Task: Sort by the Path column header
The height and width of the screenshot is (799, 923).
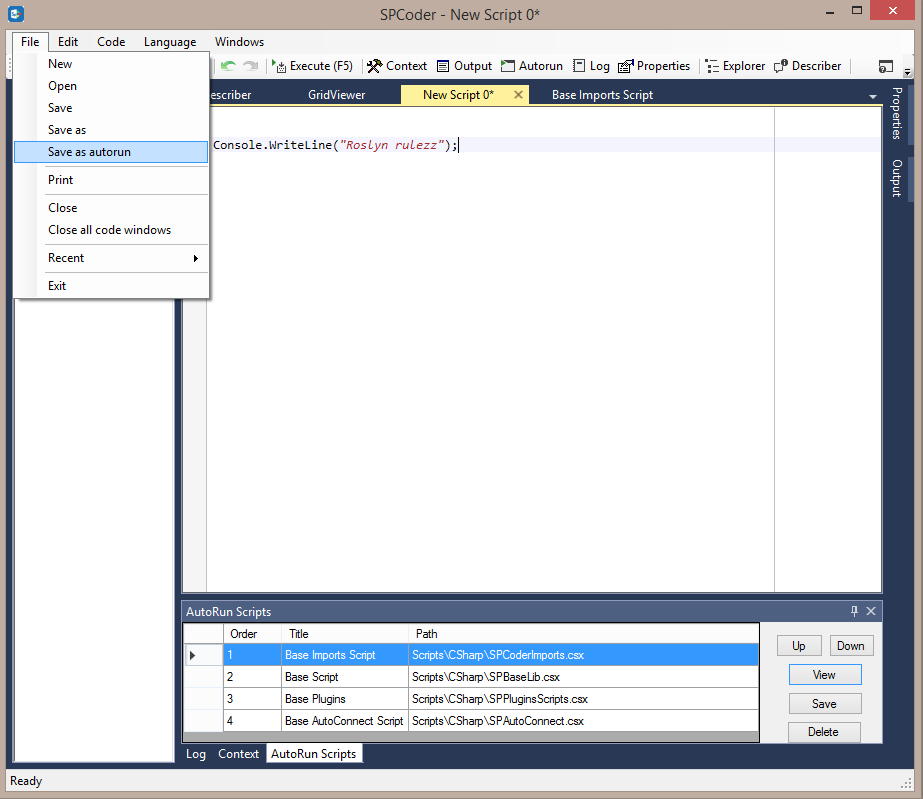Action: [583, 634]
